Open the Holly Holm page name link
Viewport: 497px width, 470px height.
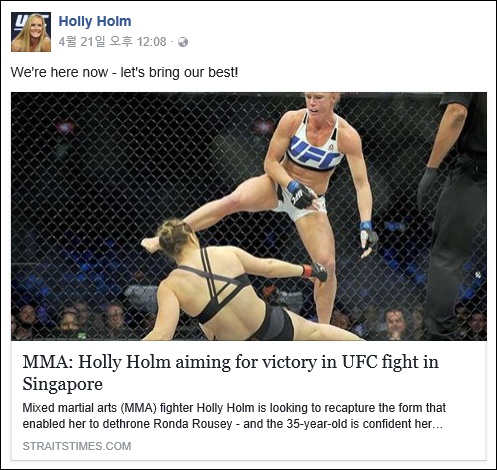click(95, 21)
